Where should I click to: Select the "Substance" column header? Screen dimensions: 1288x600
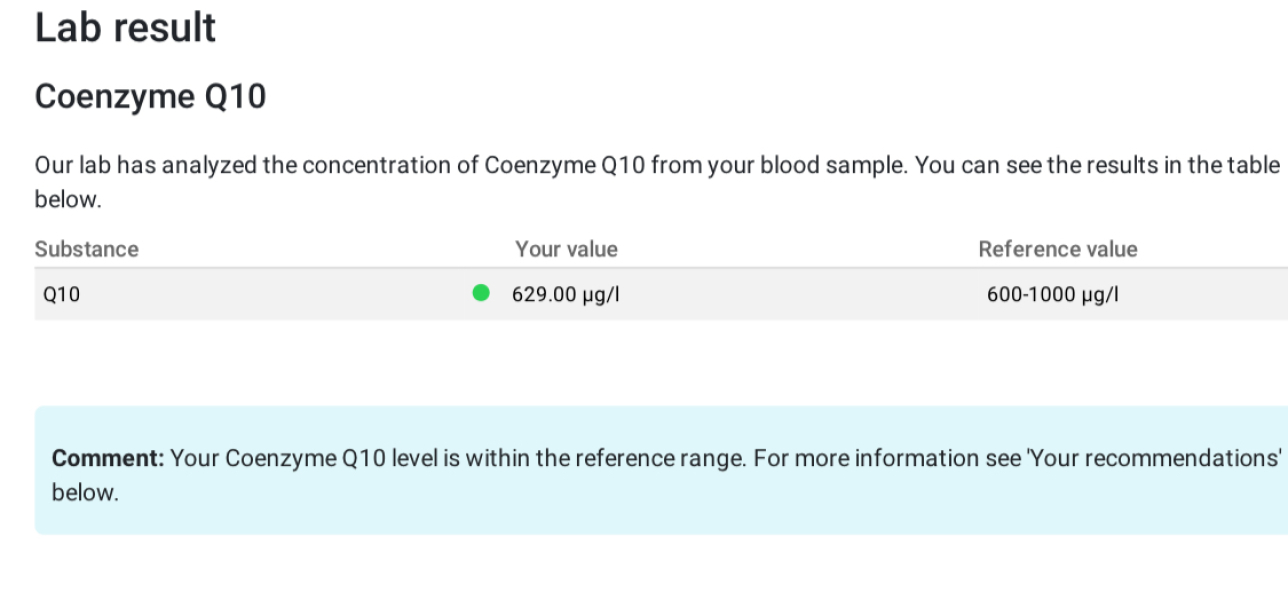[x=87, y=249]
